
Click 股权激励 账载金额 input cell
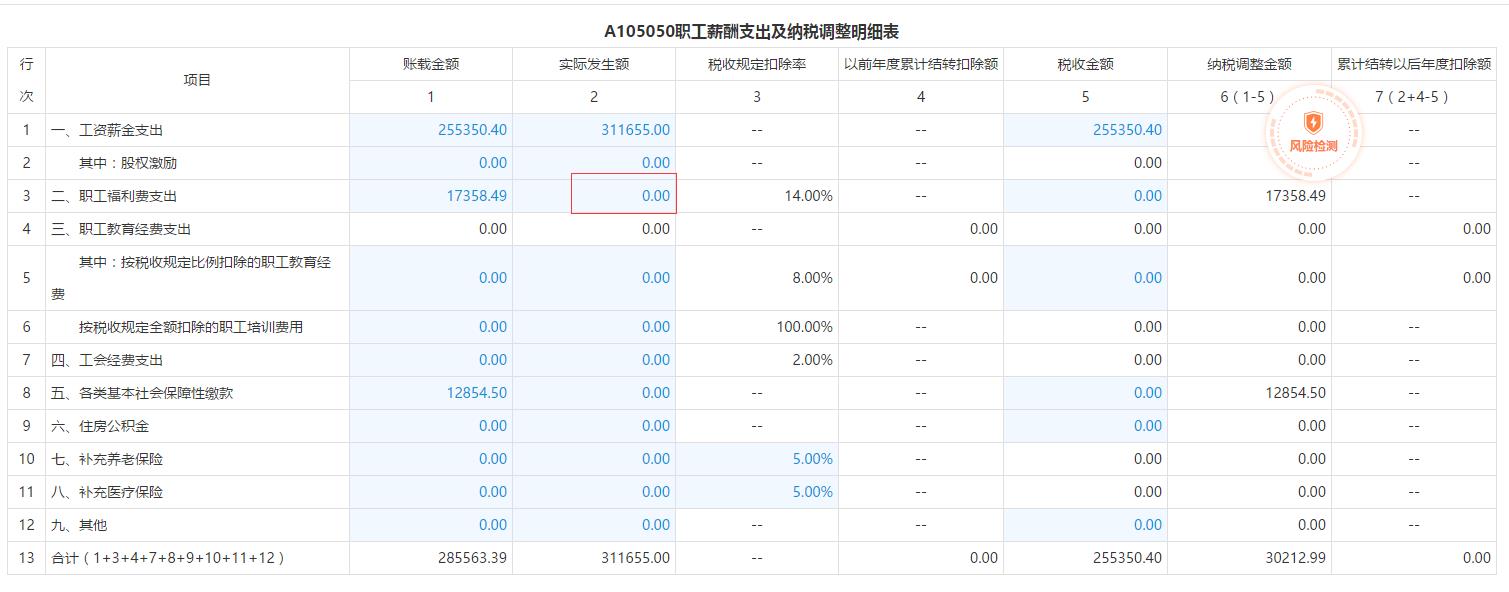tap(431, 163)
